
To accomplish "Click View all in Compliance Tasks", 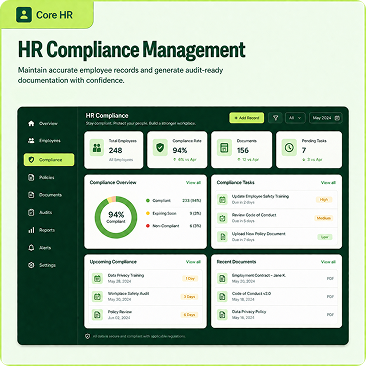I will (x=328, y=183).
